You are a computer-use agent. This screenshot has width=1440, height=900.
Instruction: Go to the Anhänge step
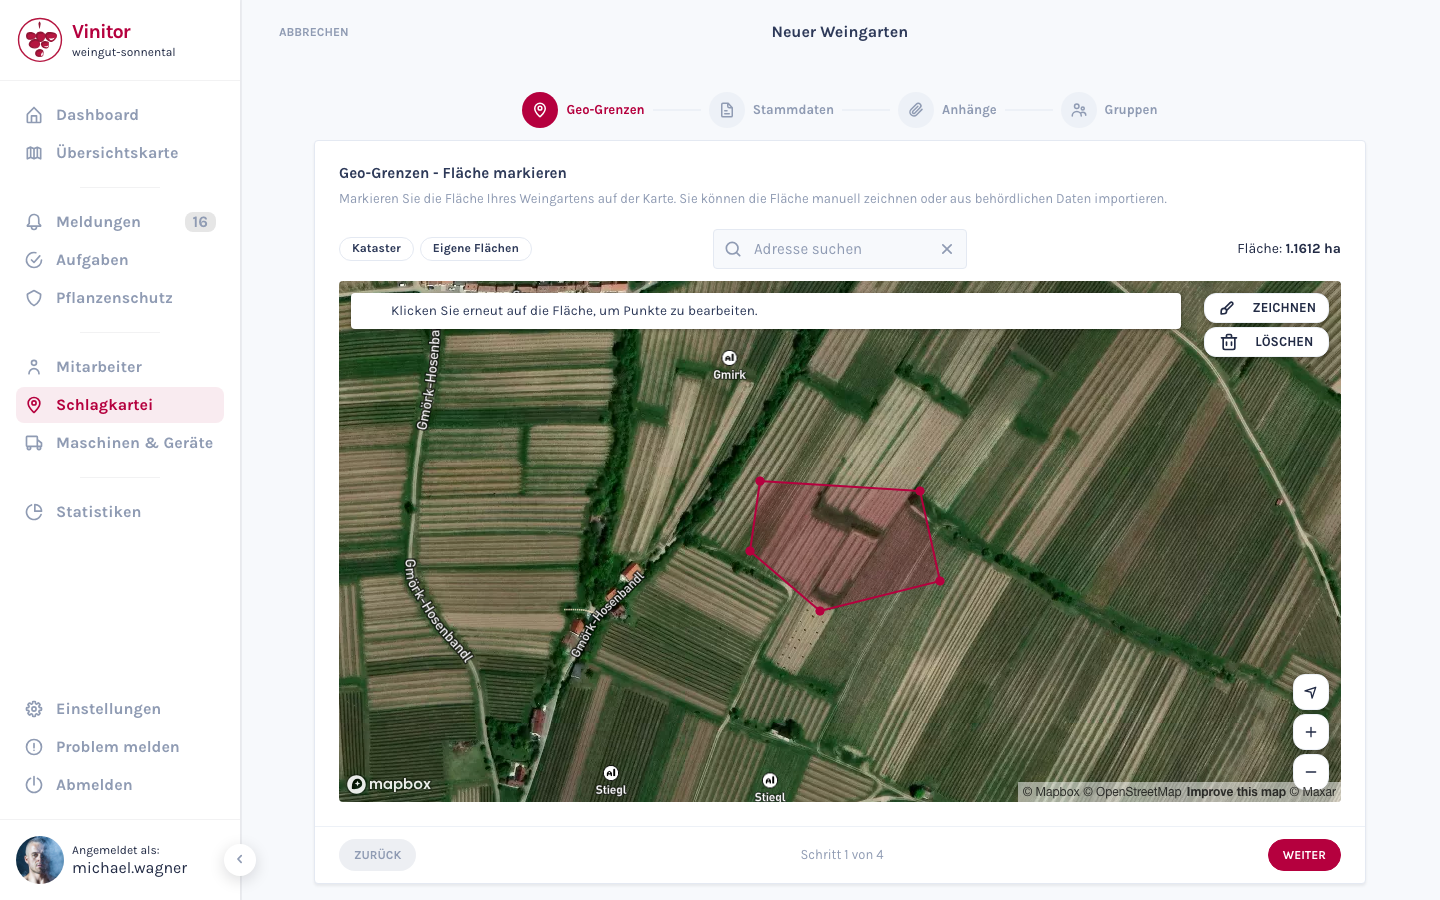click(x=947, y=110)
